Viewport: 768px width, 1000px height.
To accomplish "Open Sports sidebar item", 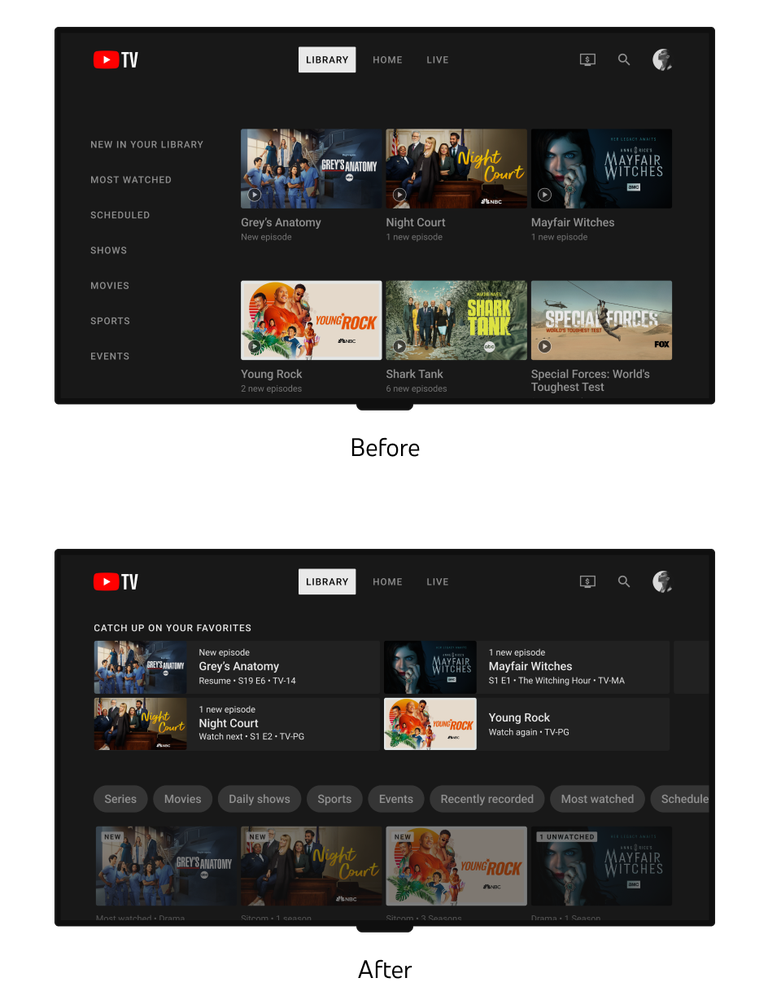I will point(110,321).
